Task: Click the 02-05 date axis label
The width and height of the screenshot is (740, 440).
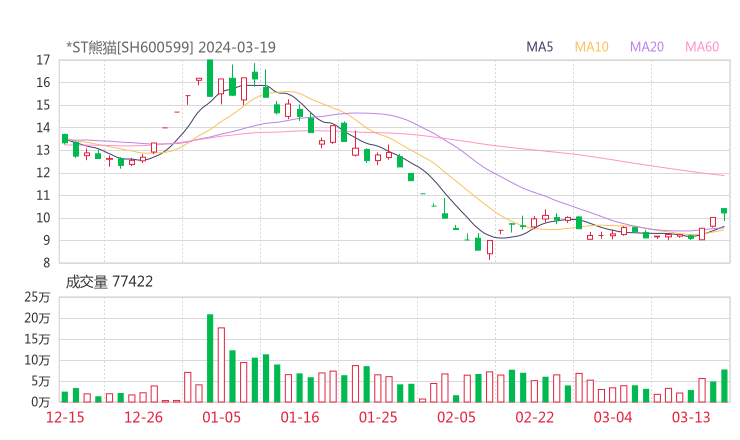Action: [x=456, y=417]
